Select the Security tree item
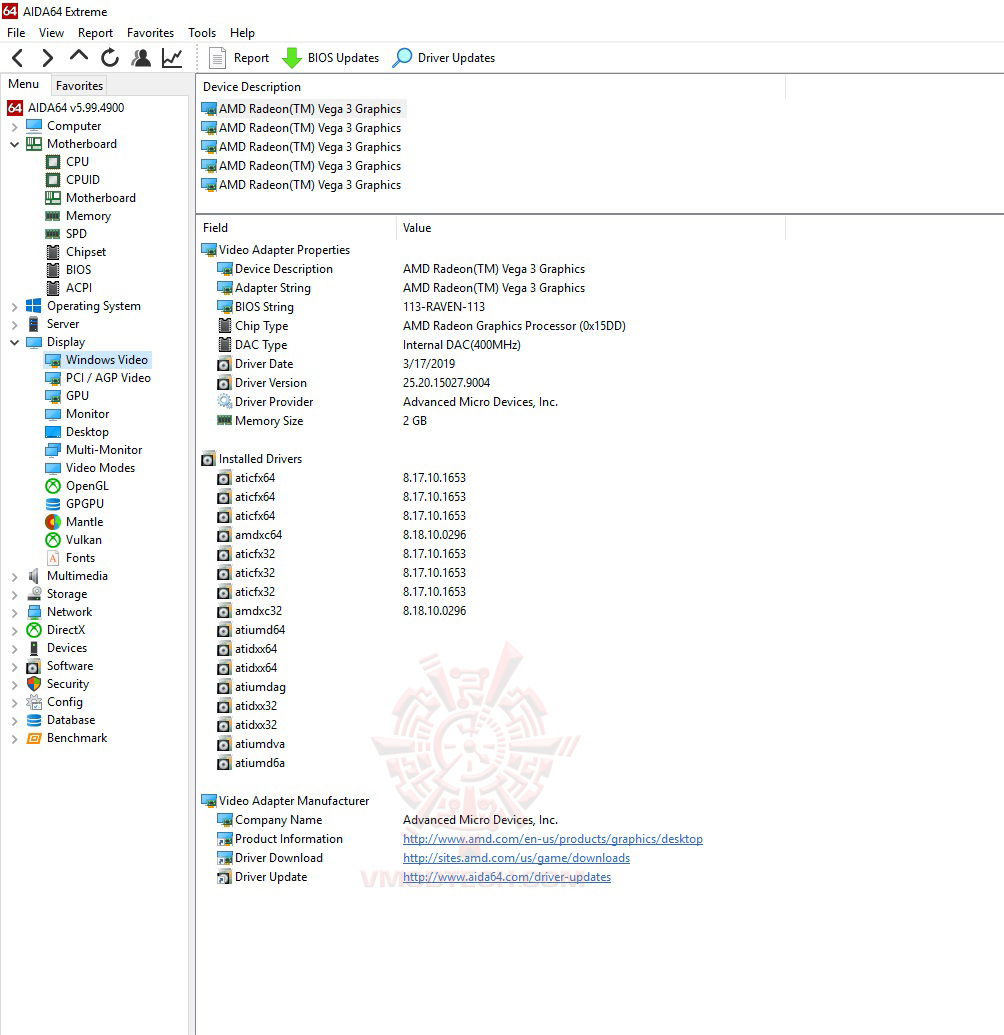 click(67, 684)
